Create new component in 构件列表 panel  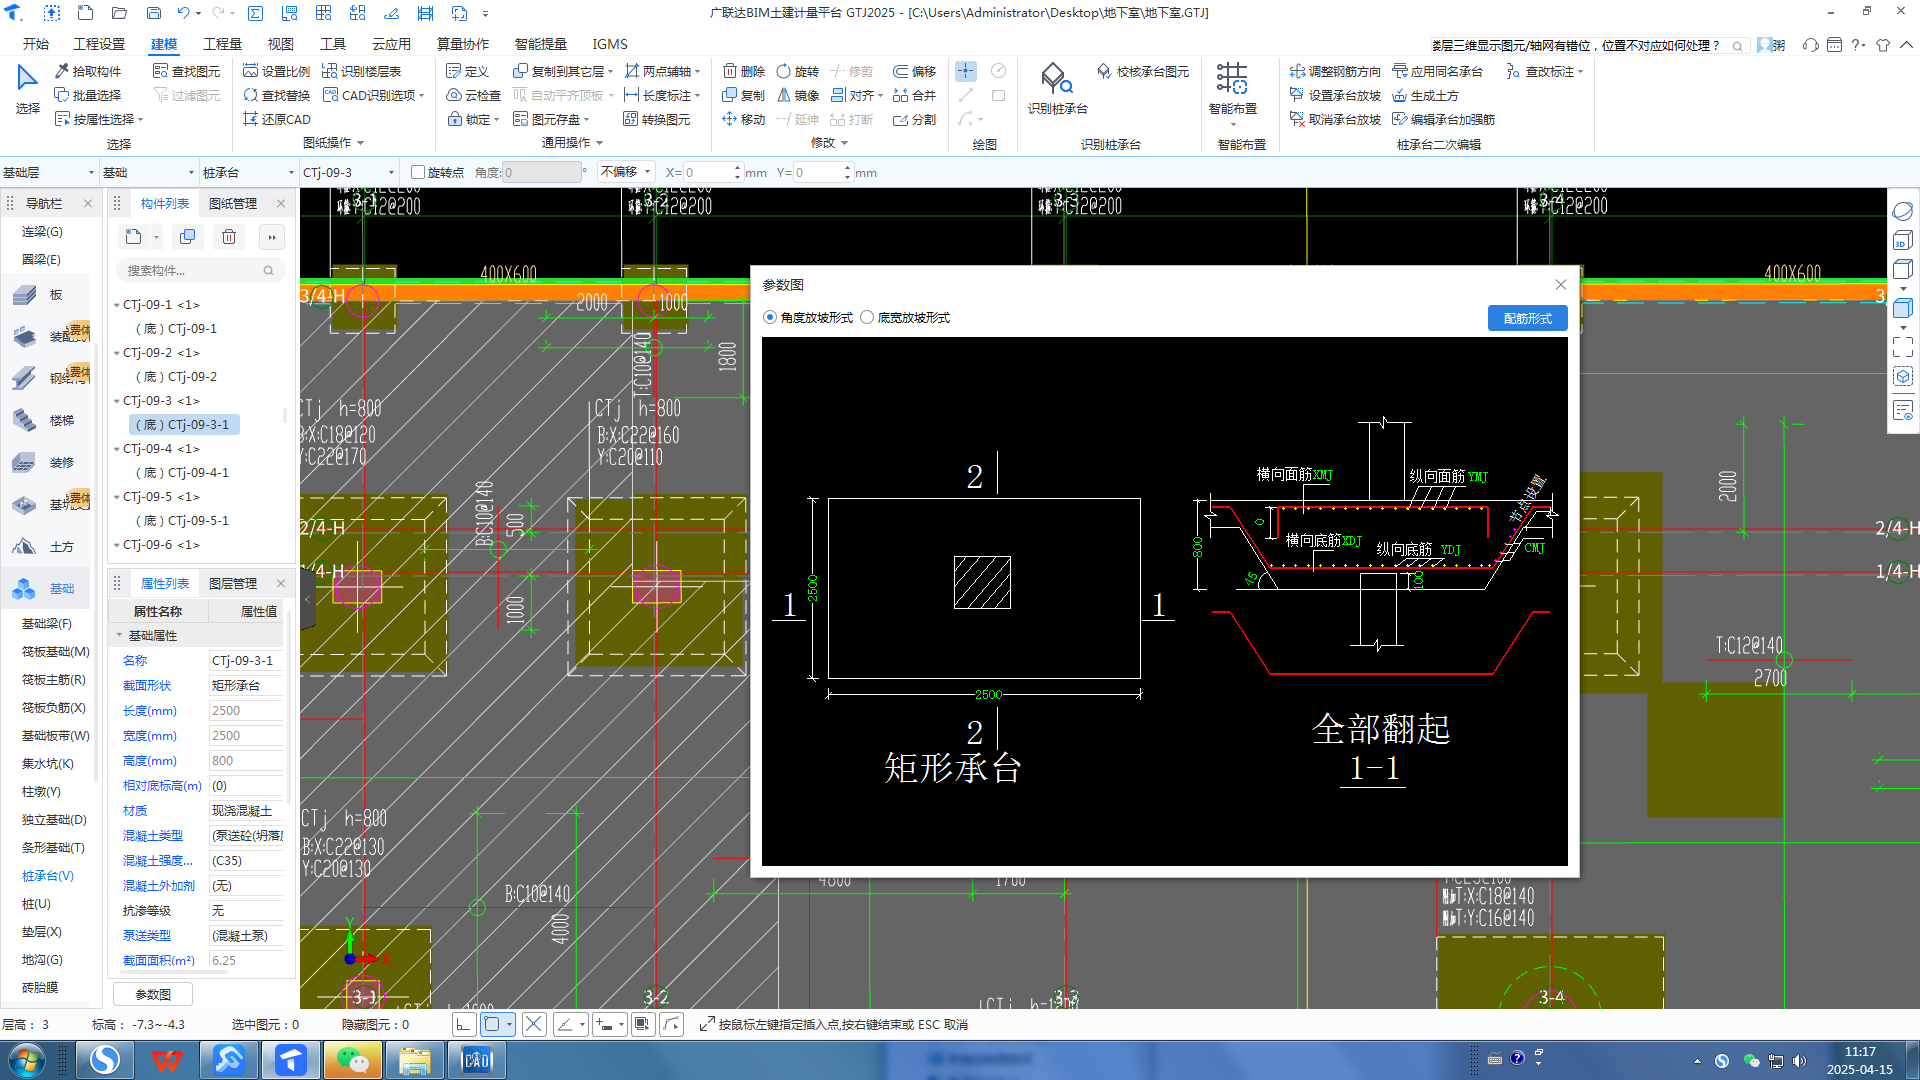(134, 237)
